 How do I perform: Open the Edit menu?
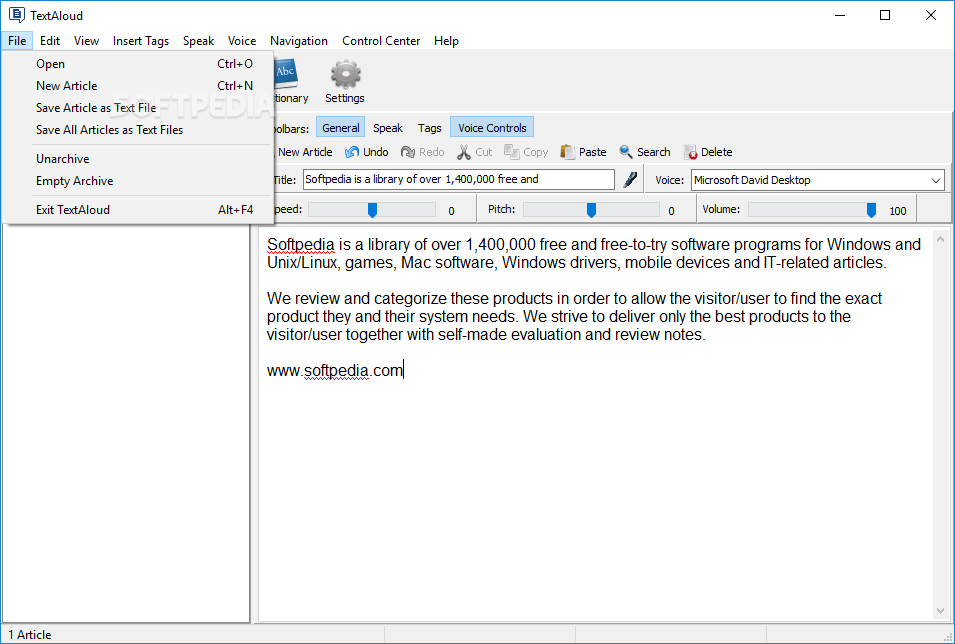coord(49,40)
